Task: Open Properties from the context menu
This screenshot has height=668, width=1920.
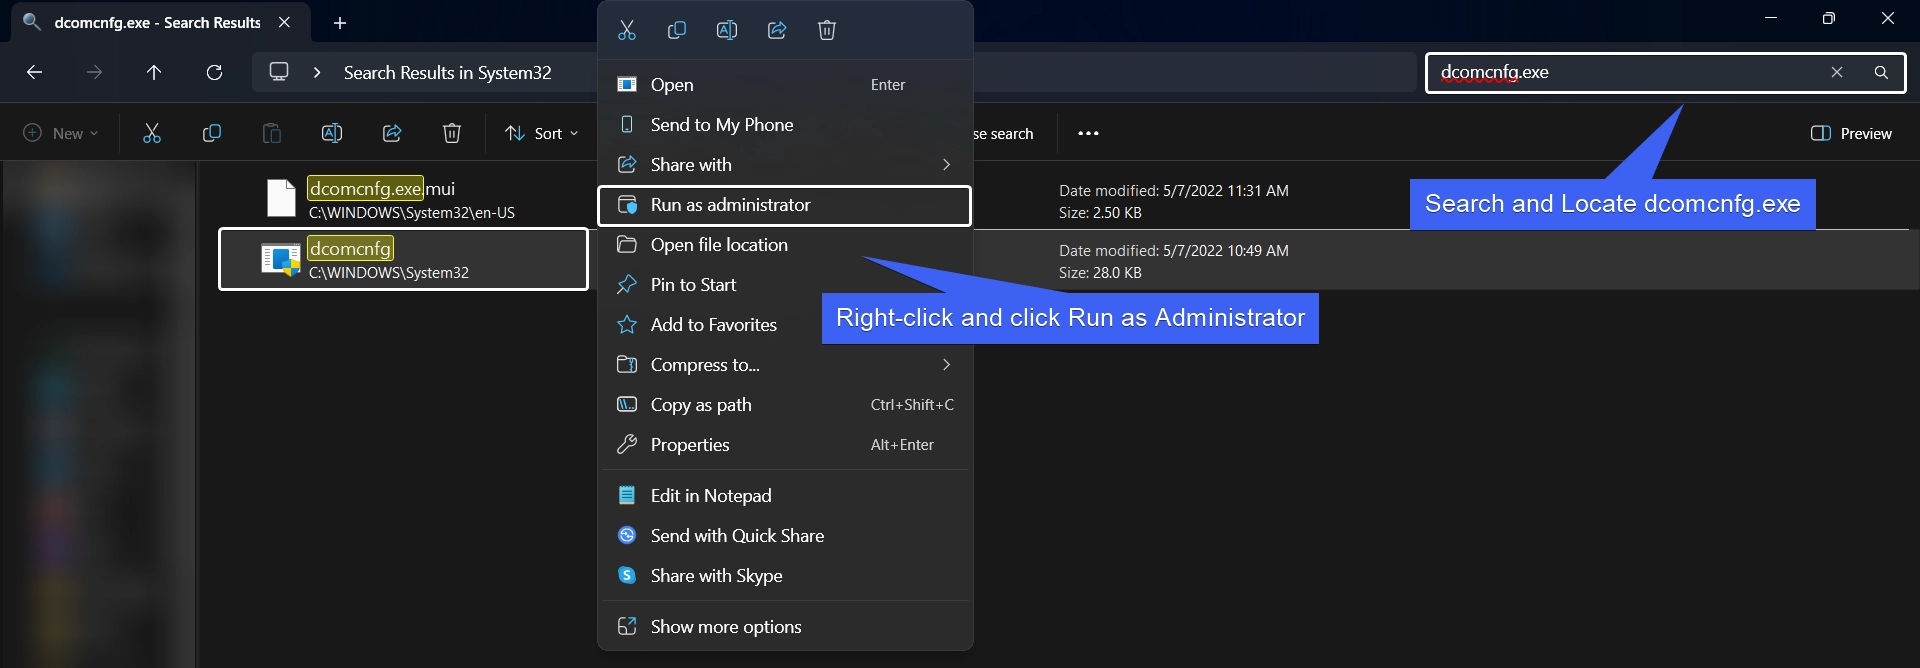Action: pyautogui.click(x=785, y=445)
